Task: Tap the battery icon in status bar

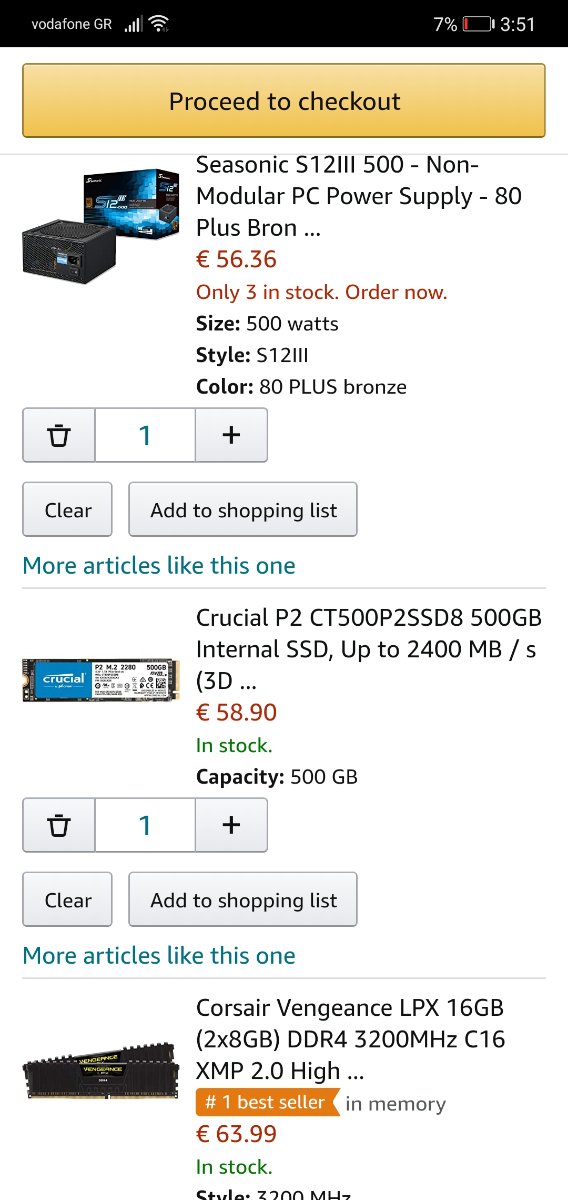Action: click(480, 24)
